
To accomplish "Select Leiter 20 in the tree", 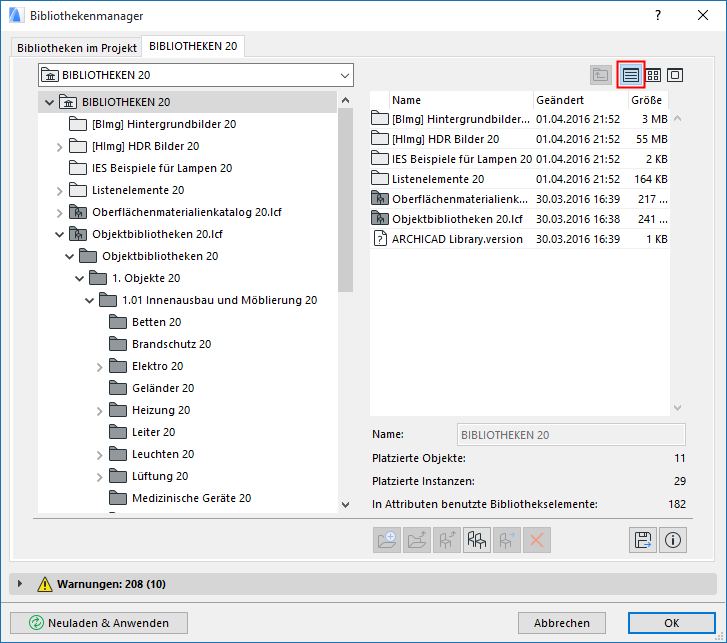I will pyautogui.click(x=153, y=432).
